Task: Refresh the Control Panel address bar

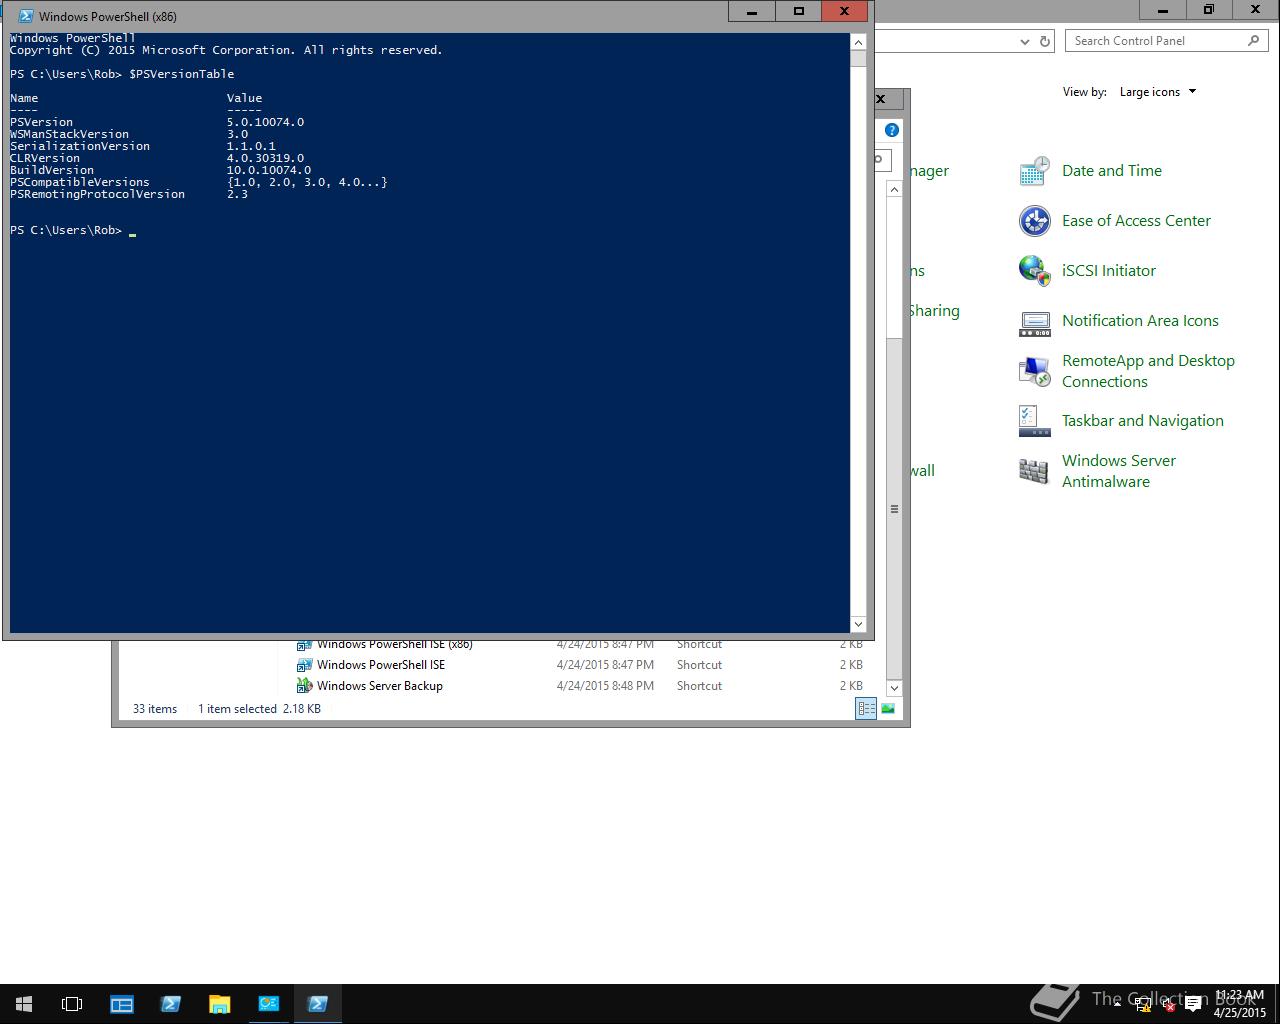Action: coord(1045,41)
